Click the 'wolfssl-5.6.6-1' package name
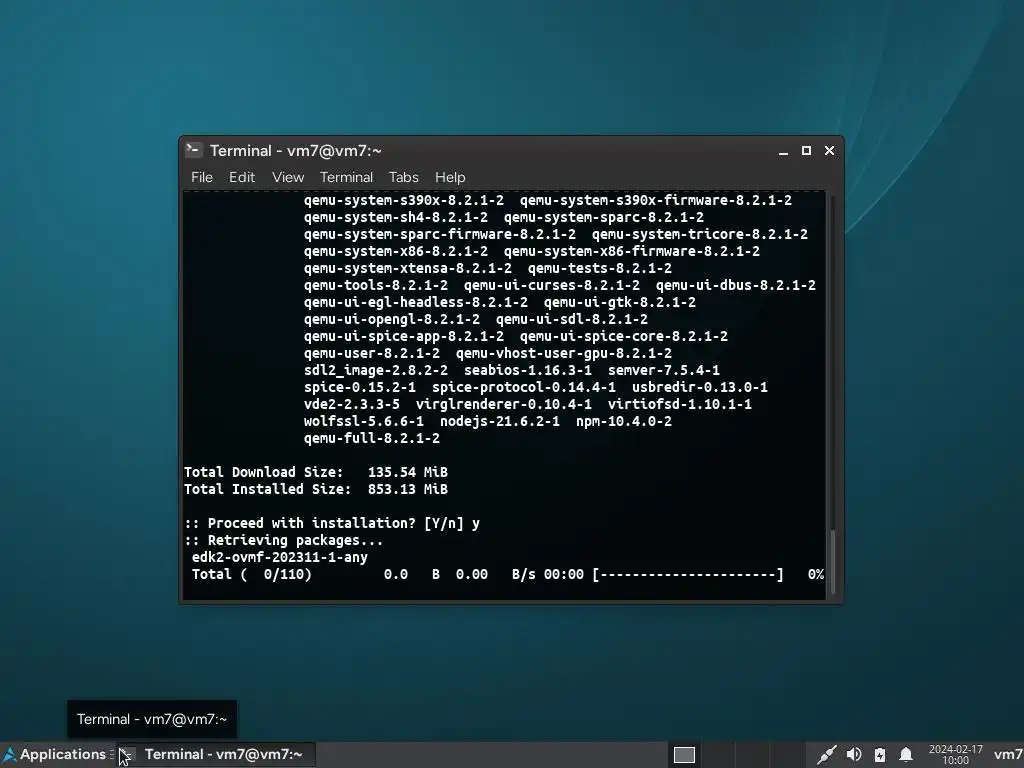This screenshot has height=768, width=1024. [364, 421]
